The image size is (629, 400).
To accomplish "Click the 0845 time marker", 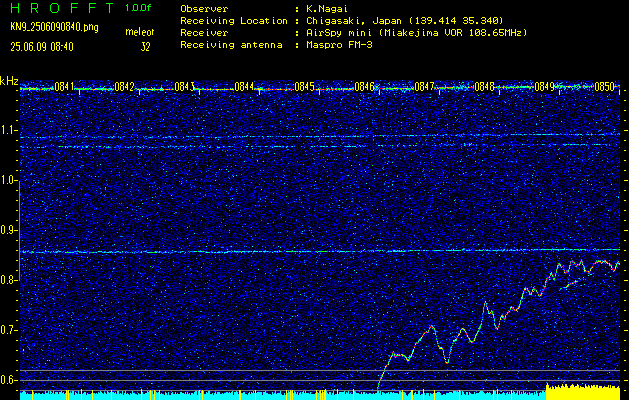I will pyautogui.click(x=304, y=86).
